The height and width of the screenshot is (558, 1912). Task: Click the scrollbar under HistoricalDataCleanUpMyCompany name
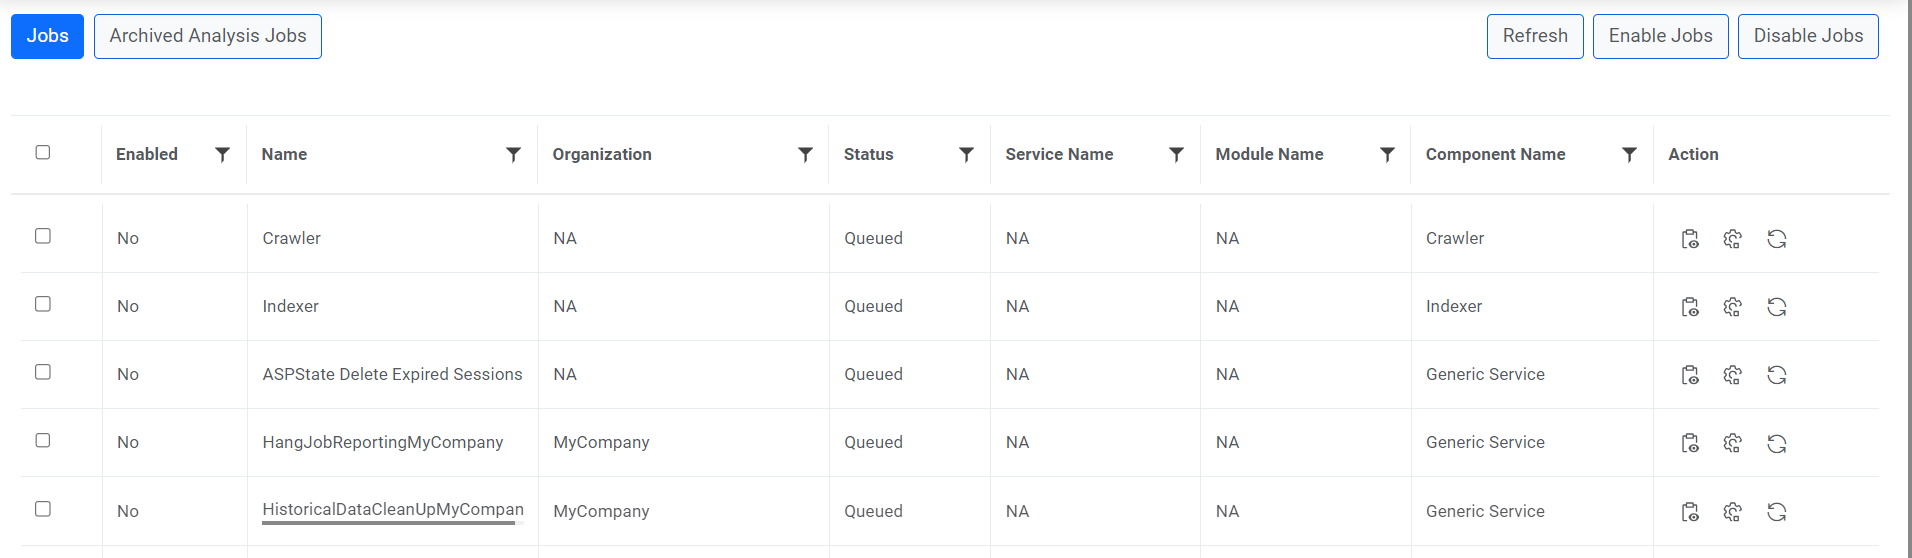click(x=388, y=523)
